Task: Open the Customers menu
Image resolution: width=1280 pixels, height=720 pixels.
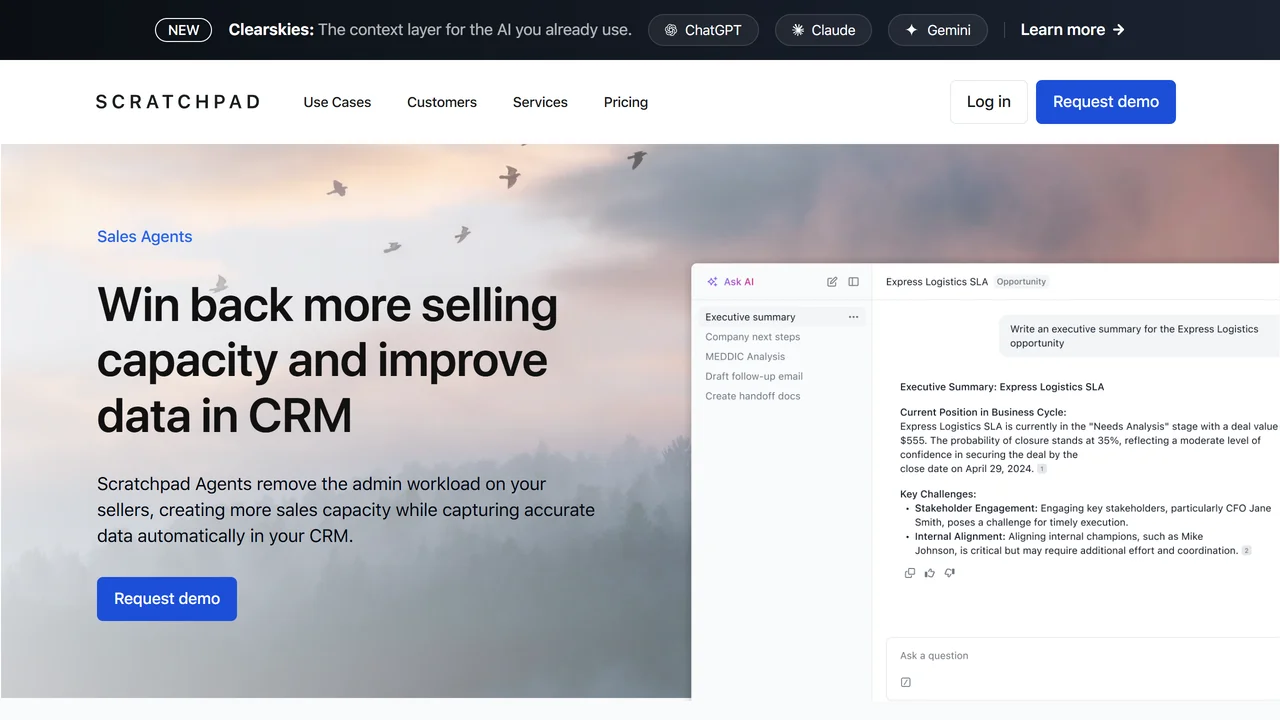Action: 442,102
